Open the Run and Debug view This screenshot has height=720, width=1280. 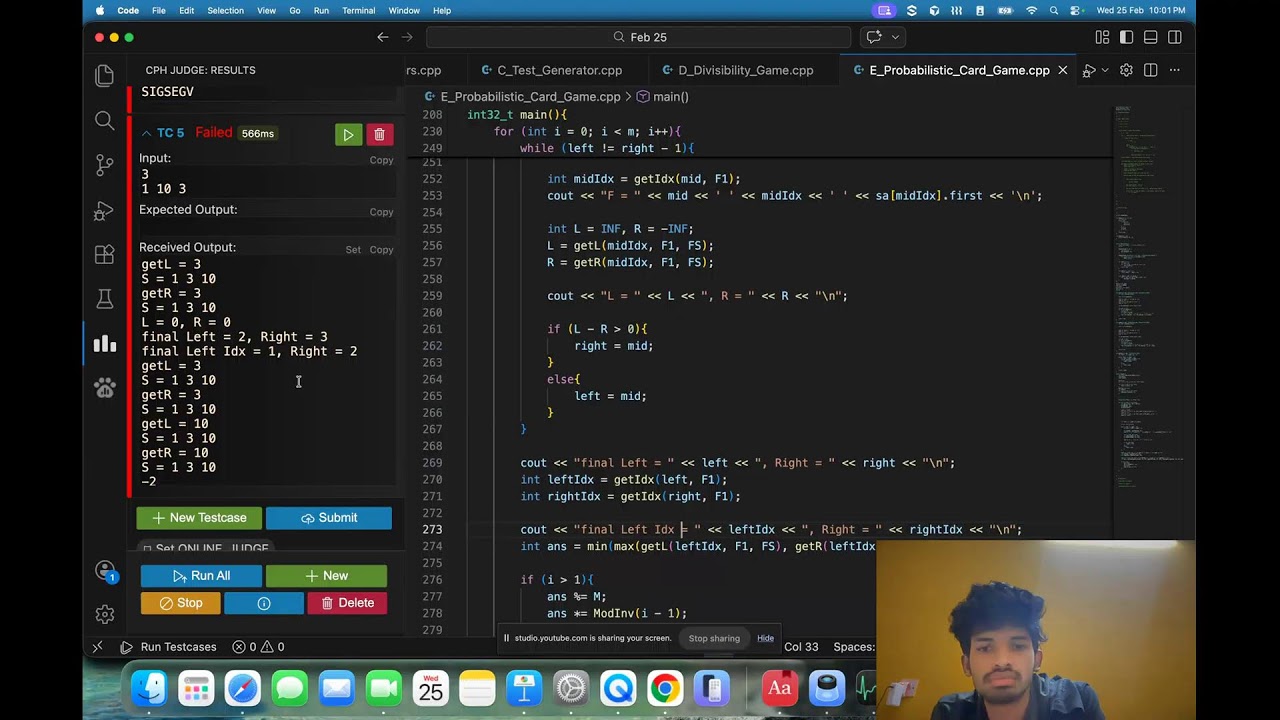click(104, 211)
